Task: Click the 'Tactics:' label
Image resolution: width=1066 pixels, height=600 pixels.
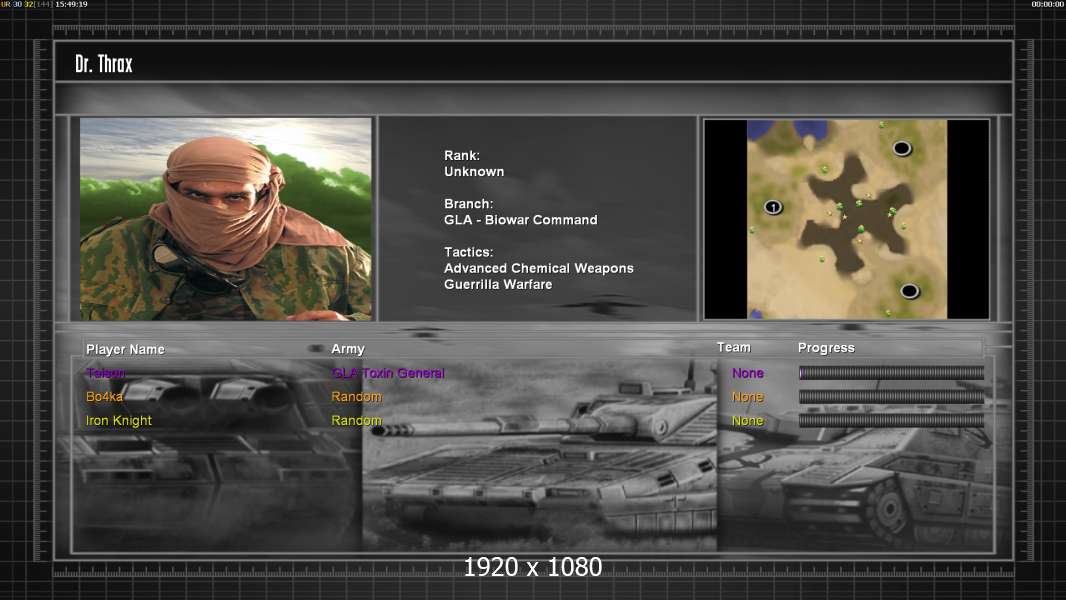Action: pyautogui.click(x=468, y=252)
